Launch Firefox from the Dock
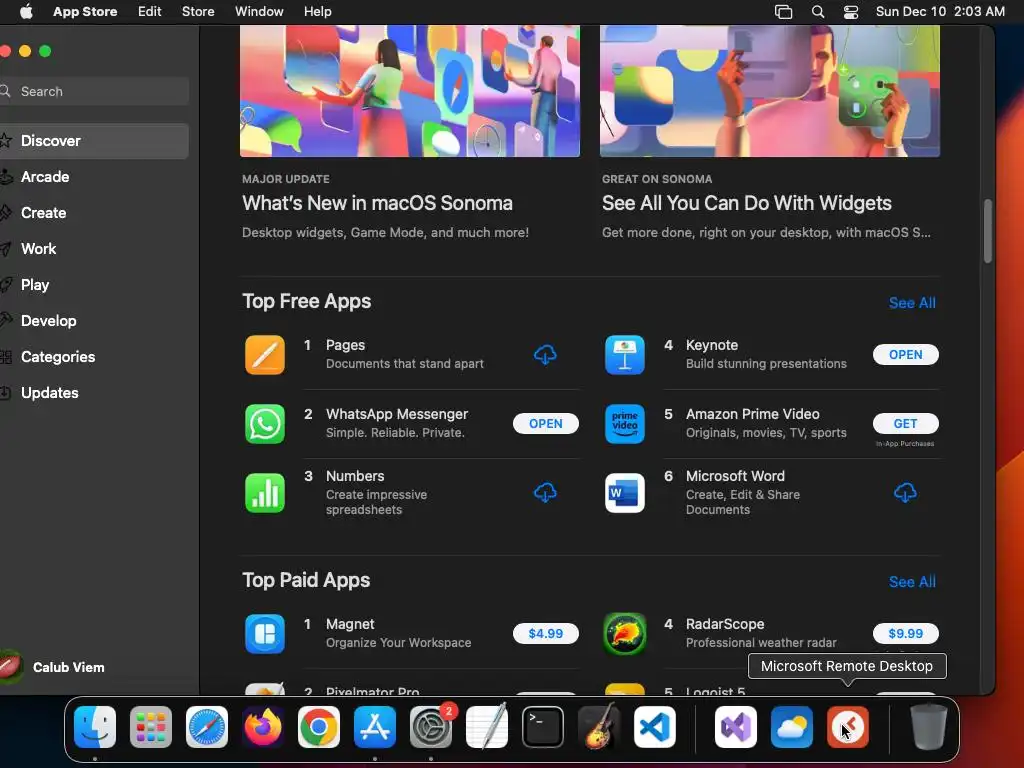This screenshot has height=768, width=1024. pos(263,727)
